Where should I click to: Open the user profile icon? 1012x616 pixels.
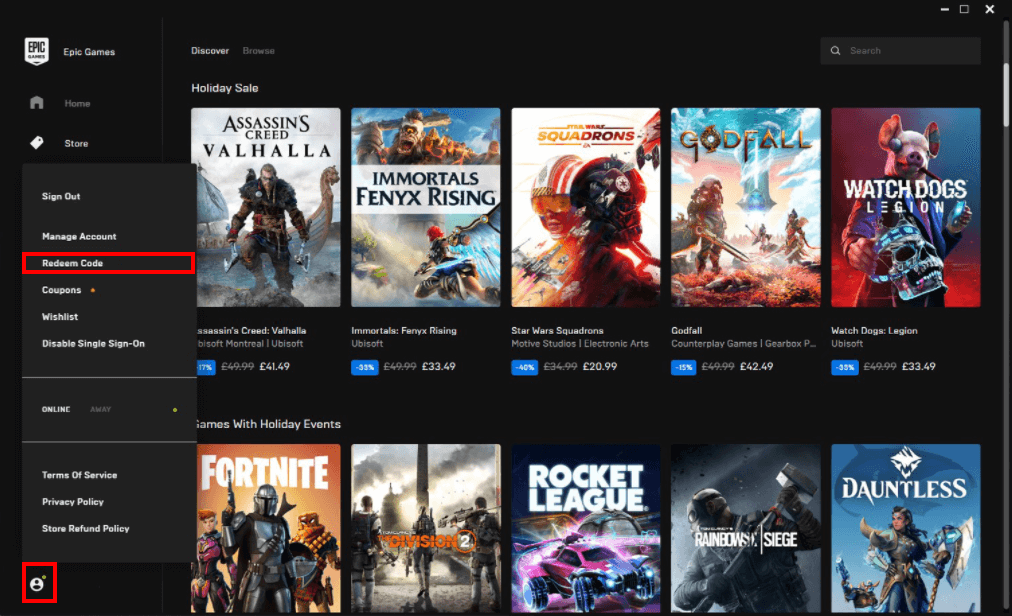37,584
